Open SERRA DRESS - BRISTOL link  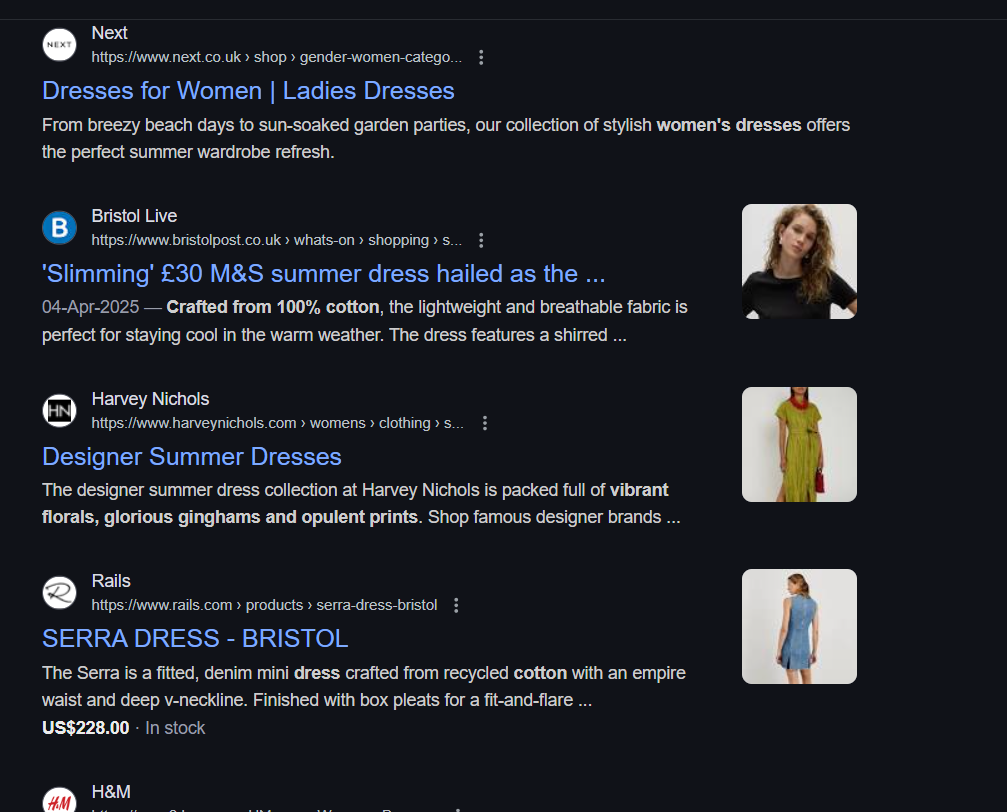195,639
